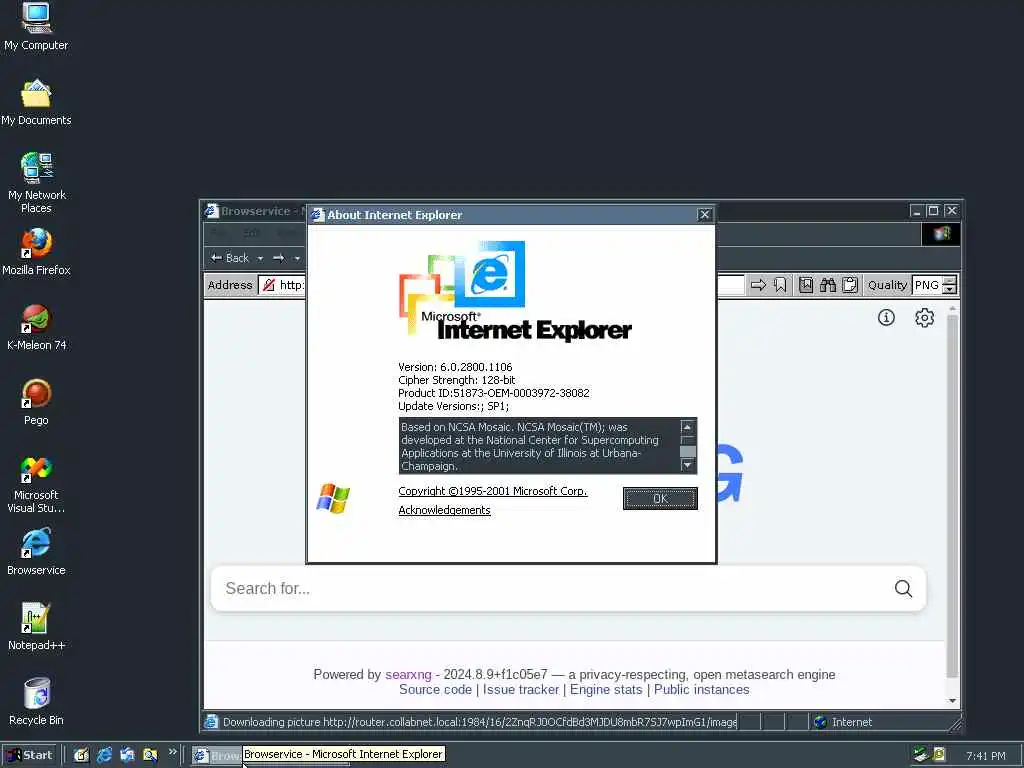Click the Version: 6.0.2800.1106 text
Image resolution: width=1024 pixels, height=768 pixels.
point(455,367)
